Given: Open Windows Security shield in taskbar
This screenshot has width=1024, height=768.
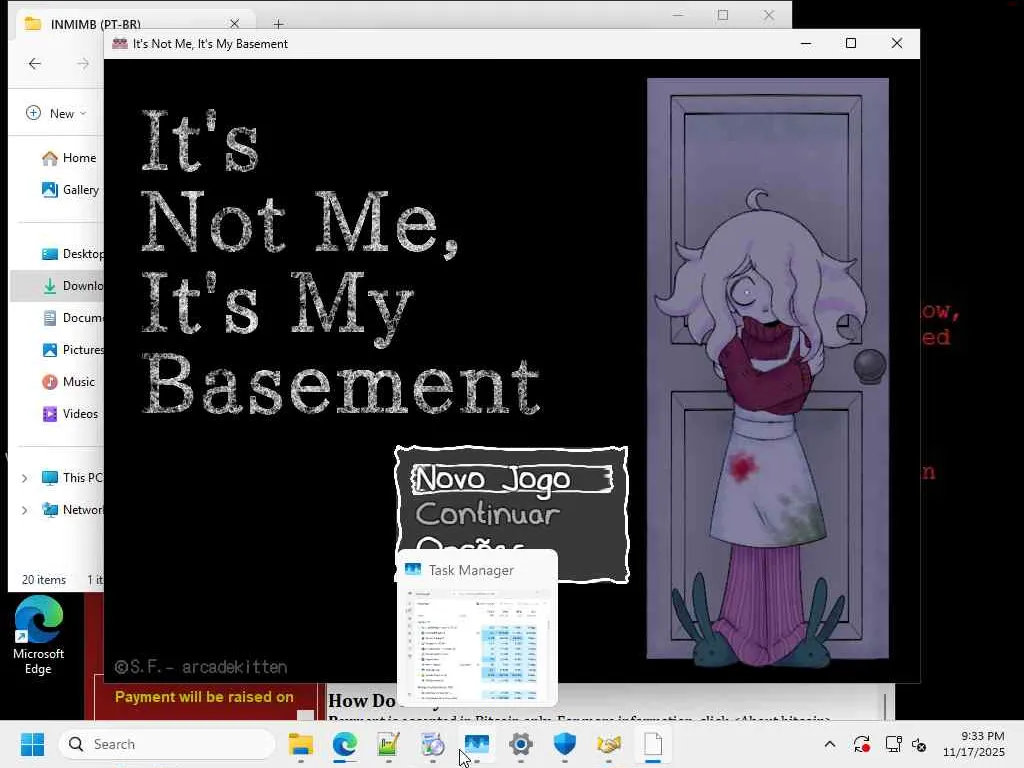Looking at the screenshot, I should pyautogui.click(x=565, y=745).
